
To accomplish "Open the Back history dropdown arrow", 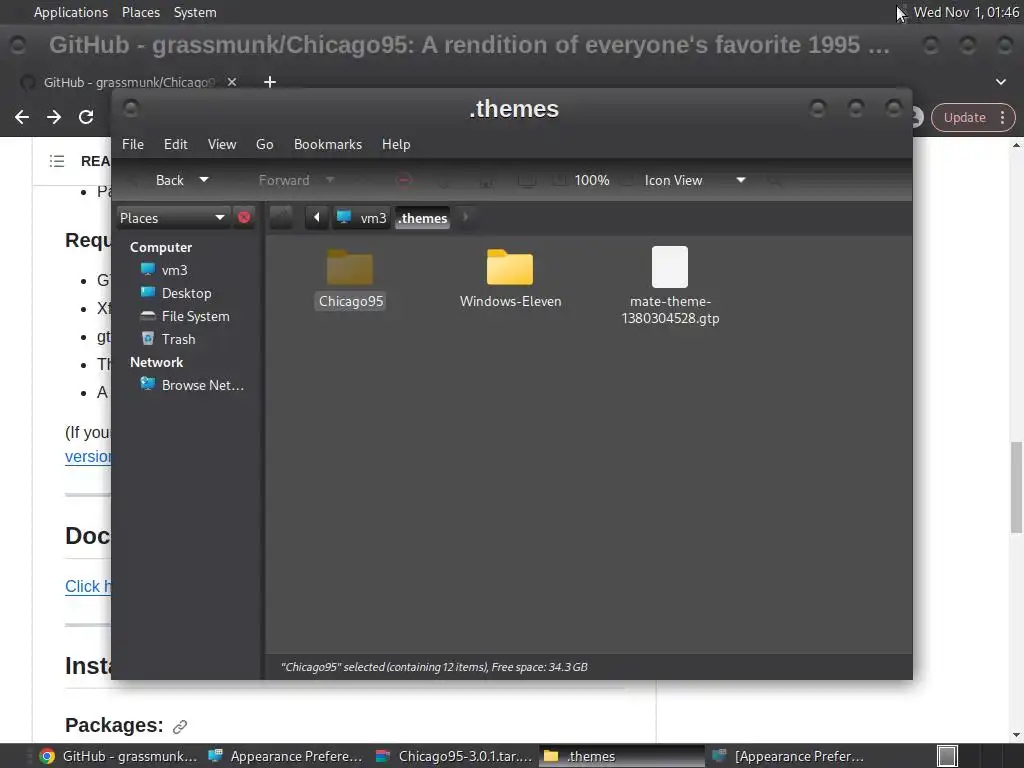I will (204, 180).
